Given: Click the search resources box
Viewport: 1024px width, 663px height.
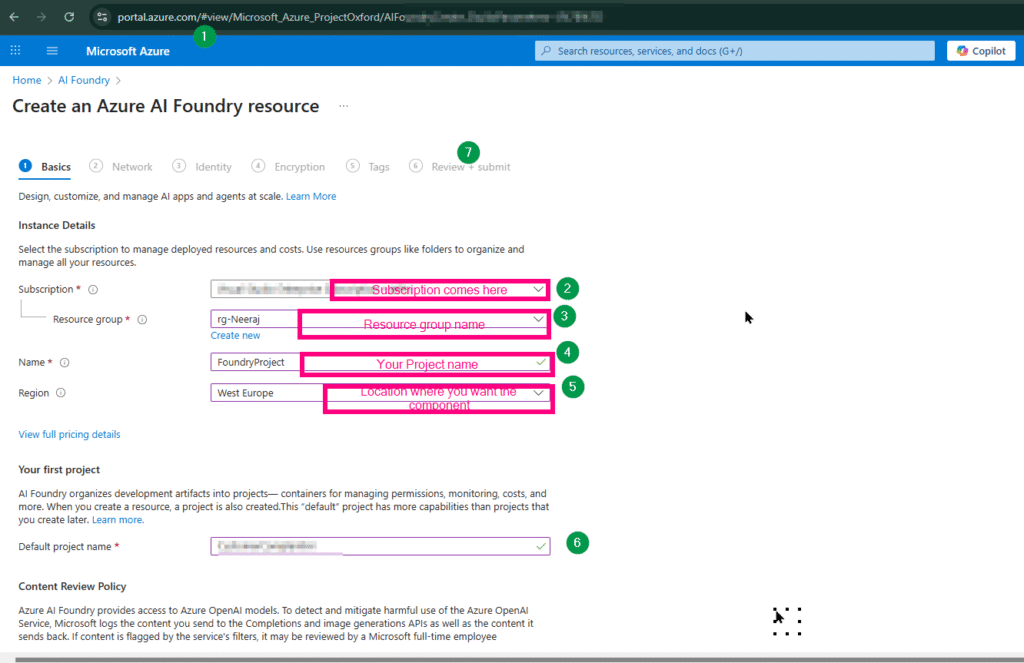Looking at the screenshot, I should point(735,50).
